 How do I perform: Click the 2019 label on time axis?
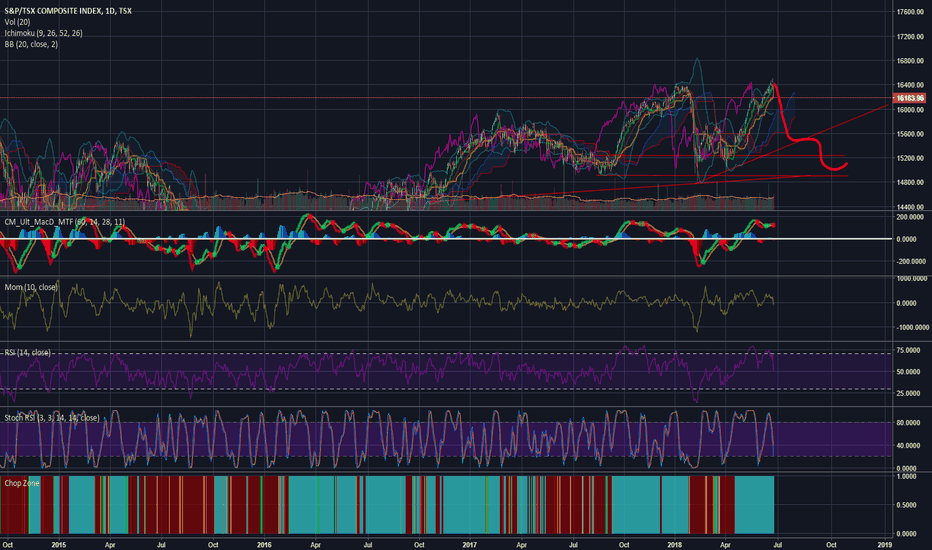884,545
